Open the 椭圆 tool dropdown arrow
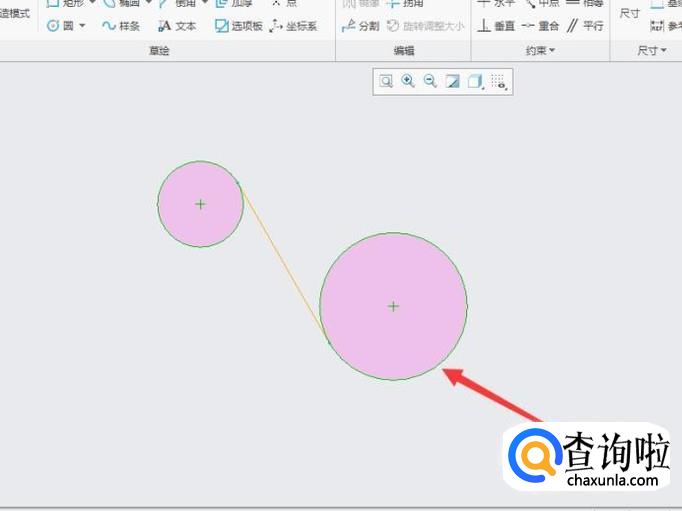Viewport: 682px width, 511px height. click(149, 3)
